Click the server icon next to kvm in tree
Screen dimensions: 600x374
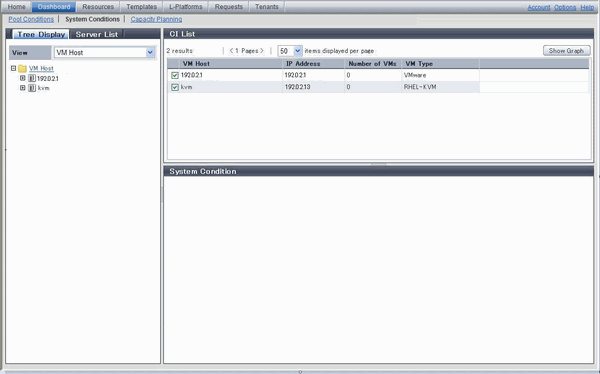coord(32,88)
